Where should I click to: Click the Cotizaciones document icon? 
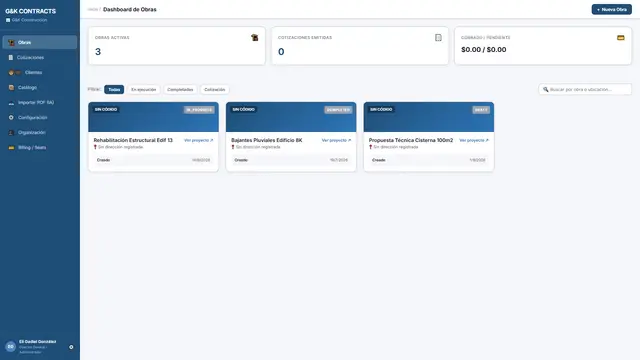tap(11, 58)
